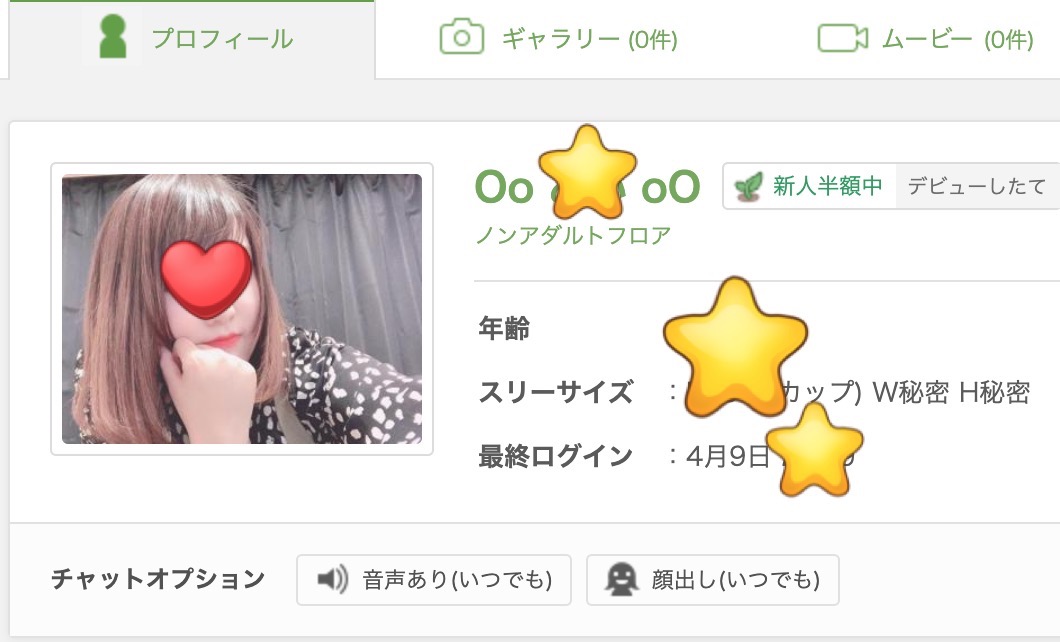Click the star icon near the username
This screenshot has height=642, width=1060.
click(589, 178)
